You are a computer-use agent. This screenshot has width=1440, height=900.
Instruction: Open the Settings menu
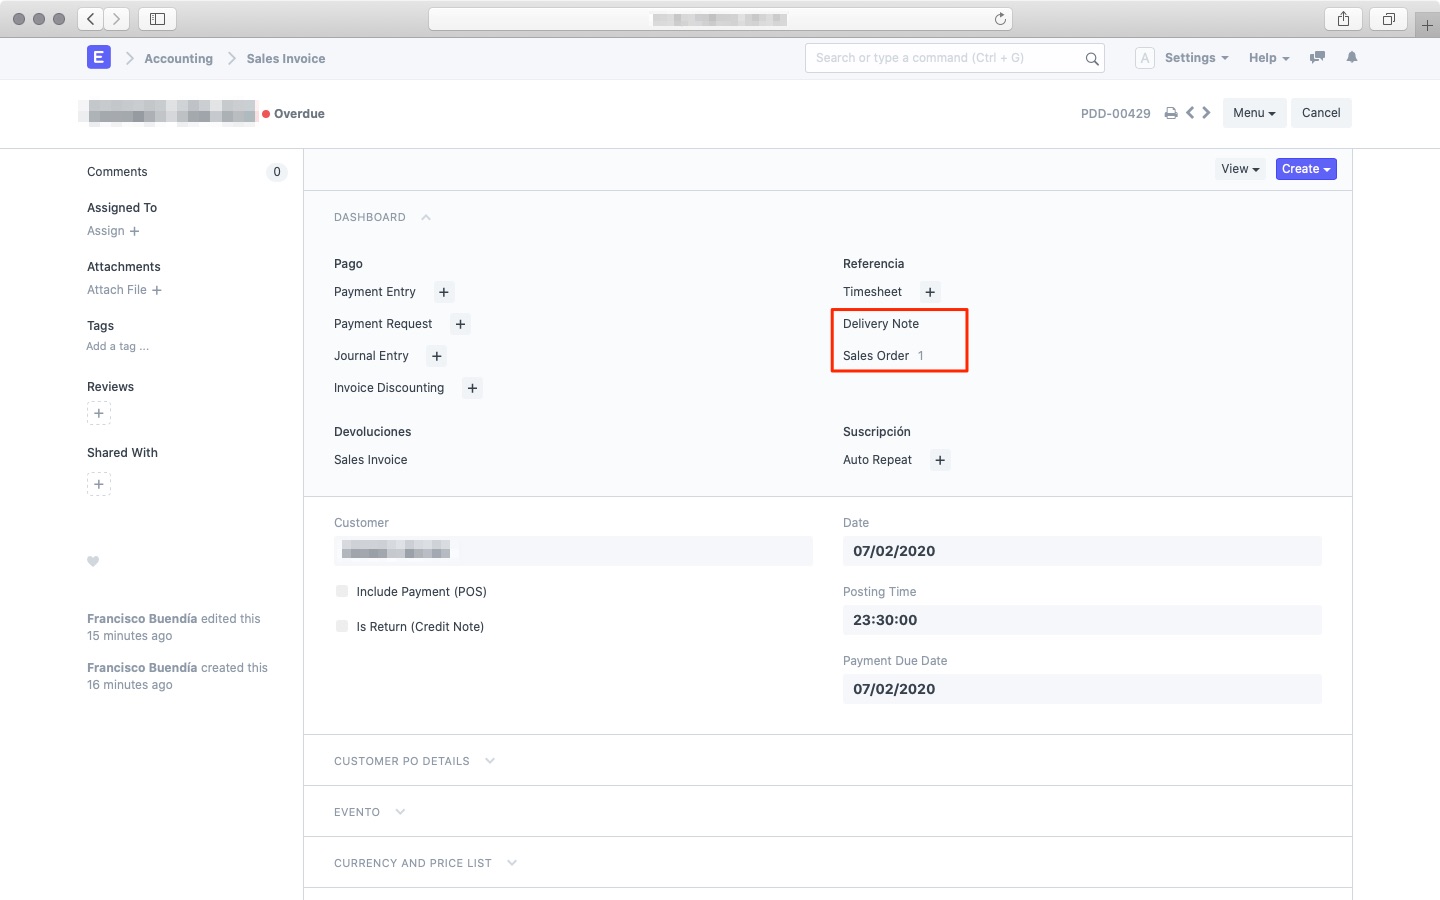pyautogui.click(x=1196, y=58)
